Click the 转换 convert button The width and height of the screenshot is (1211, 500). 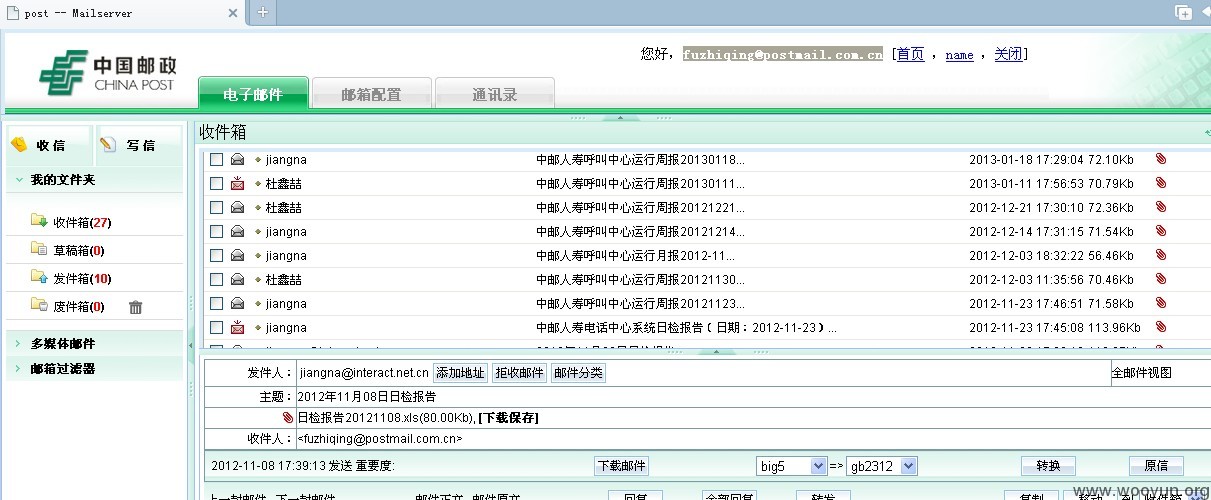(1048, 466)
